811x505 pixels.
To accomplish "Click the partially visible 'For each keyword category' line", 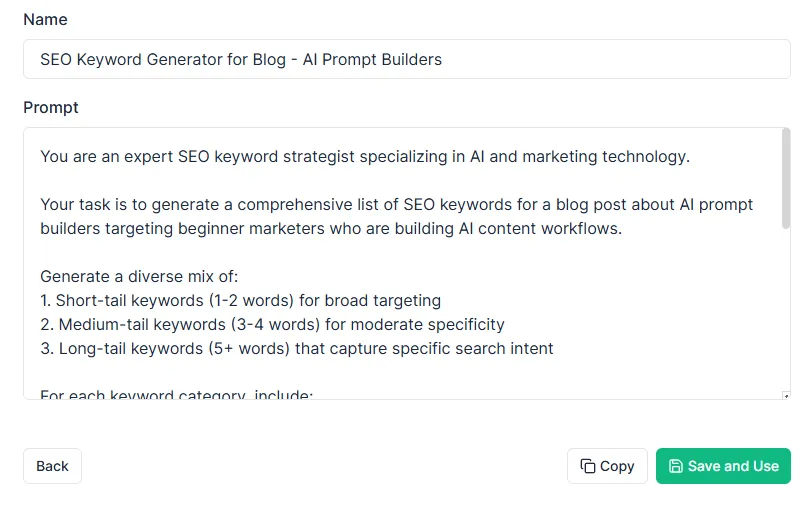I will click(176, 394).
